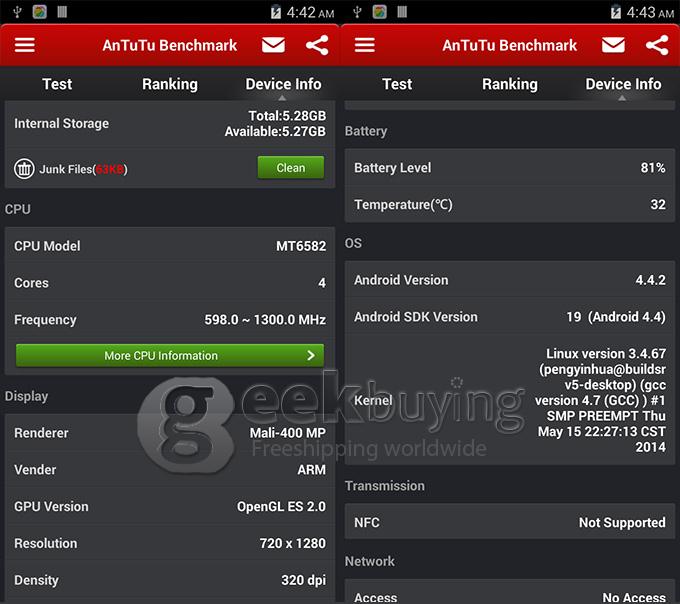Tap colorful app notification icon in right status bar

coord(379,12)
